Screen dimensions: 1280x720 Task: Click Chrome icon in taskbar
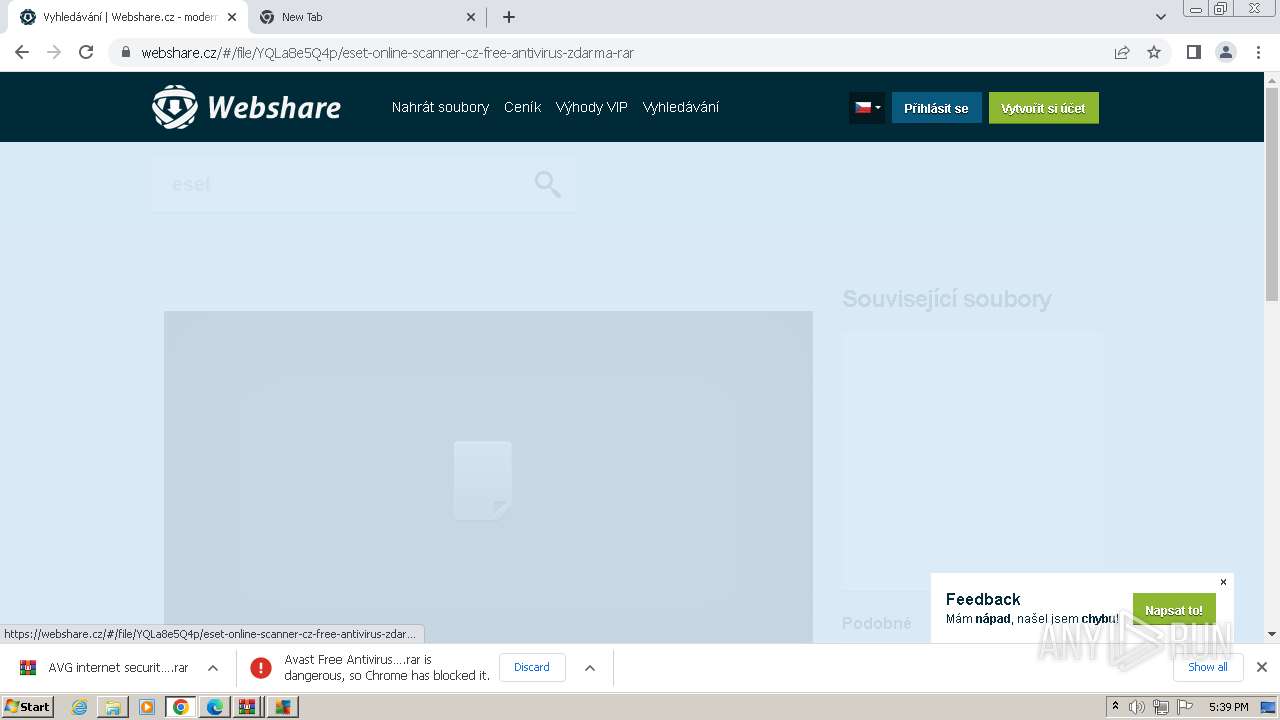pos(181,707)
